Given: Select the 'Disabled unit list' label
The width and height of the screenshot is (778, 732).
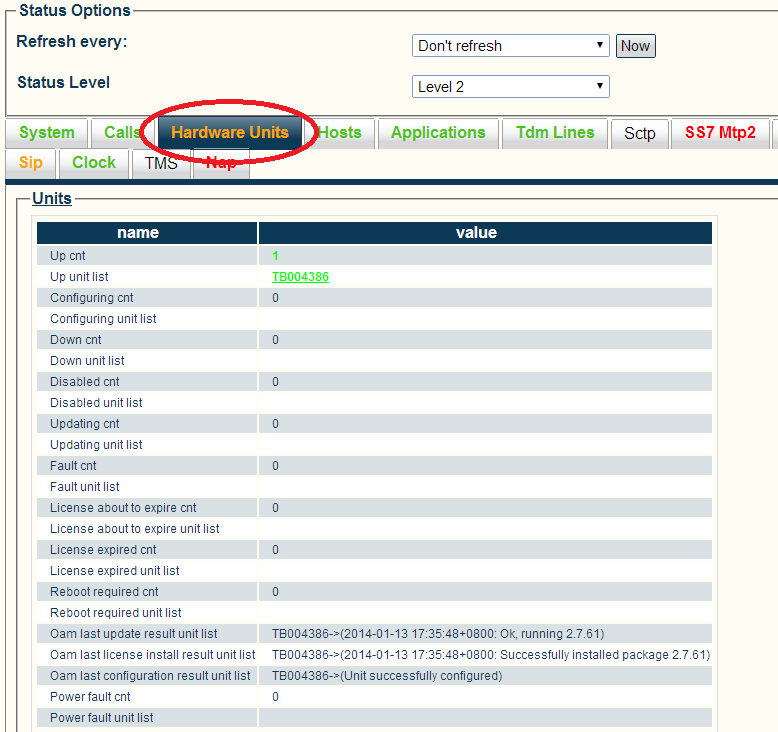Looking at the screenshot, I should coord(96,403).
